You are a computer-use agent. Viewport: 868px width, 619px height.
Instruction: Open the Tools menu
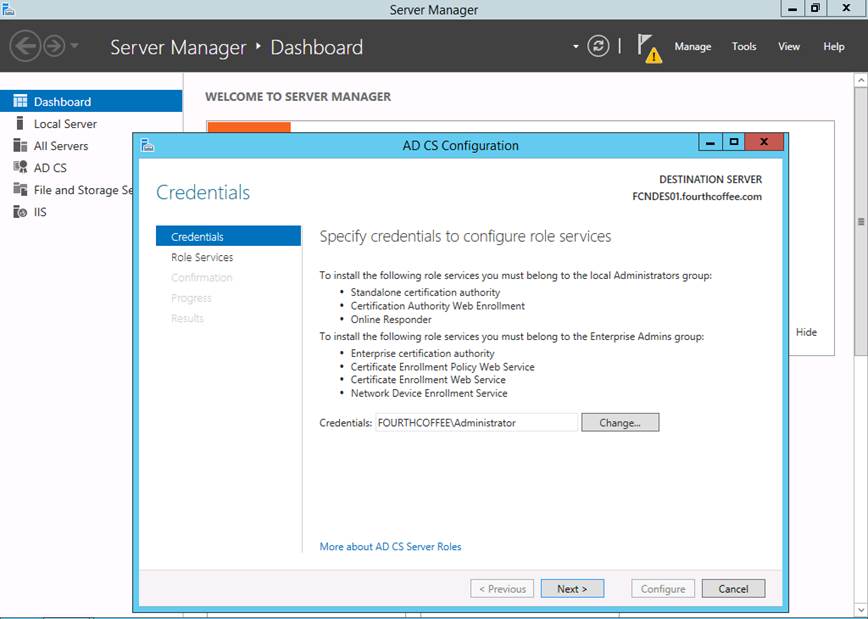coord(744,47)
